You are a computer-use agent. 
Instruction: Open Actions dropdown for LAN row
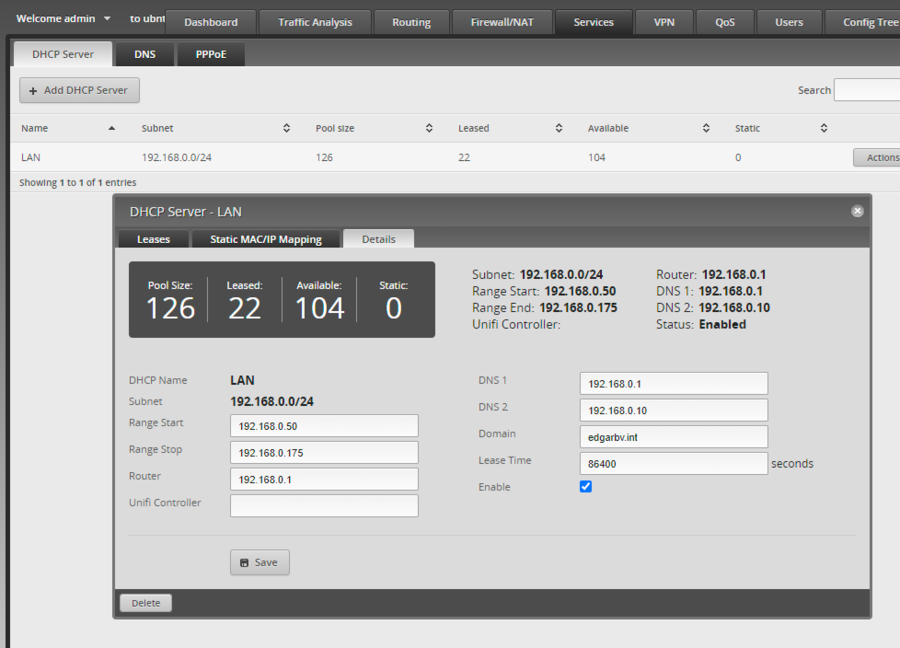(x=878, y=157)
